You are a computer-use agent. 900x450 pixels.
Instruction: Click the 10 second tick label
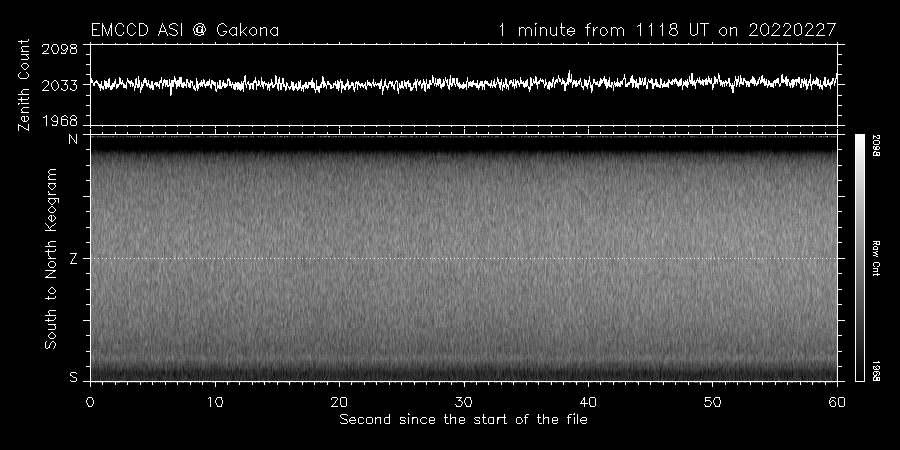215,402
